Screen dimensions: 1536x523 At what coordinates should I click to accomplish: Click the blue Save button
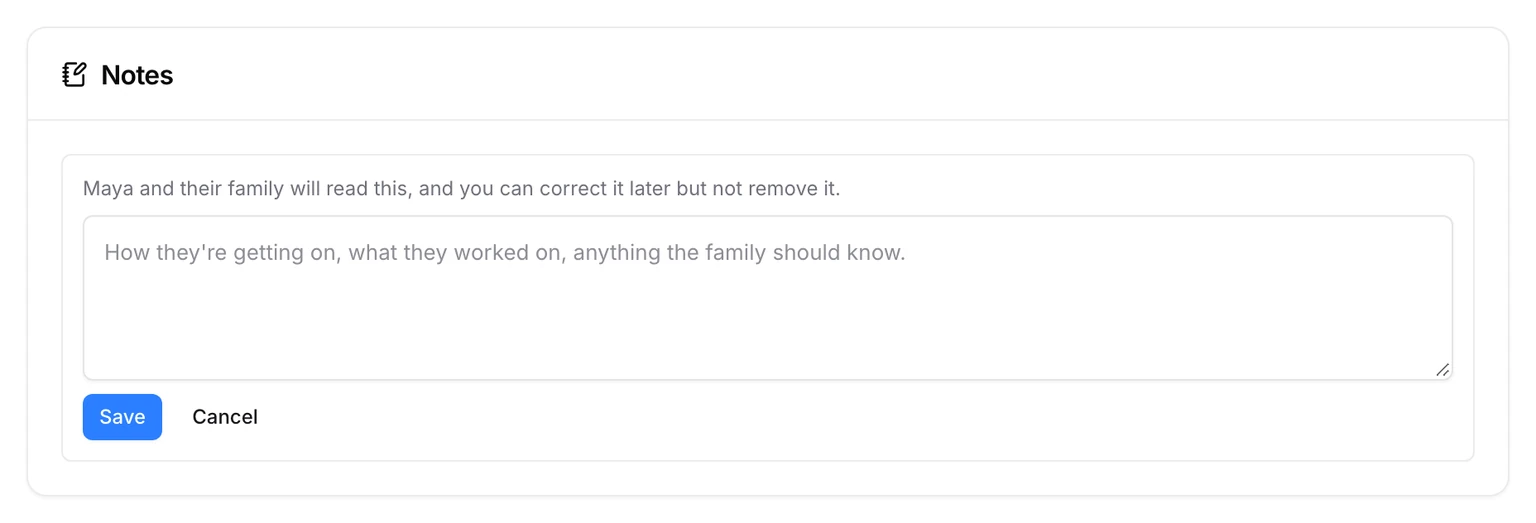point(122,417)
